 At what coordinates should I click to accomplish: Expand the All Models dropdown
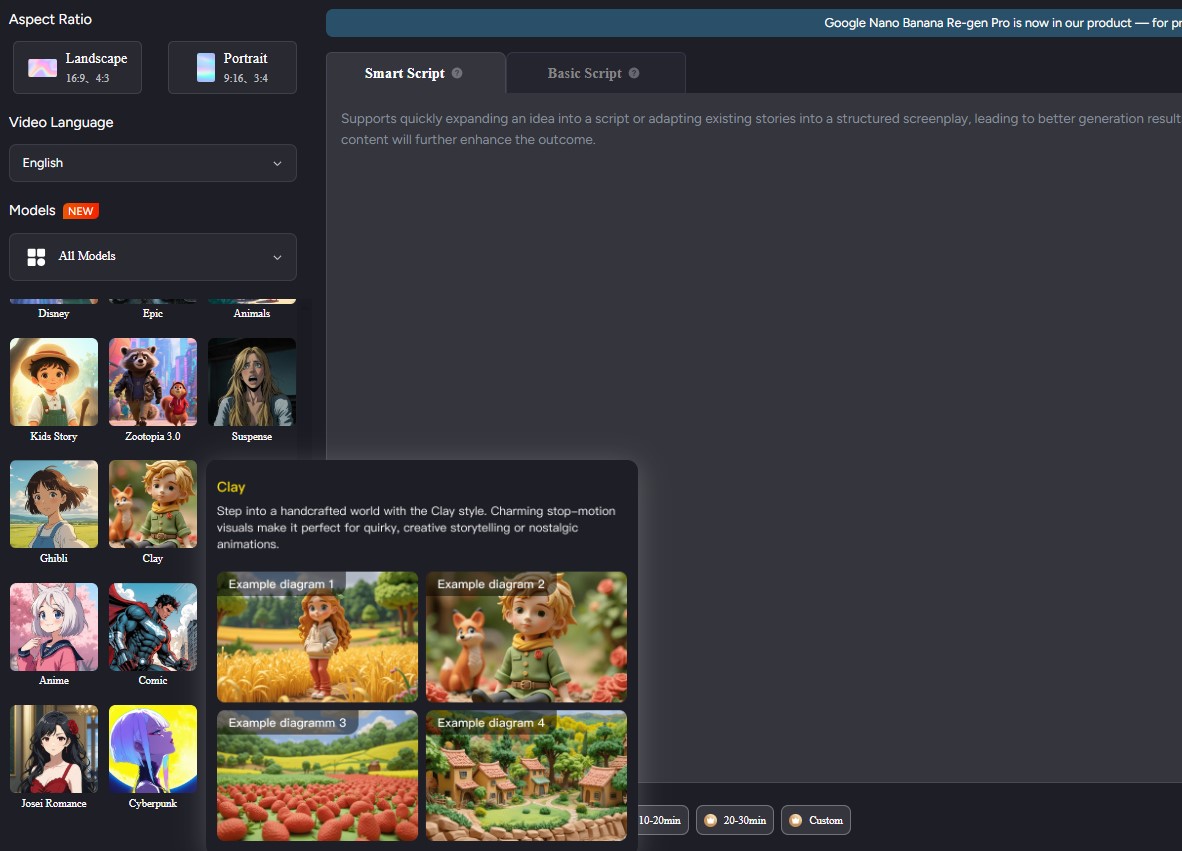pos(152,257)
